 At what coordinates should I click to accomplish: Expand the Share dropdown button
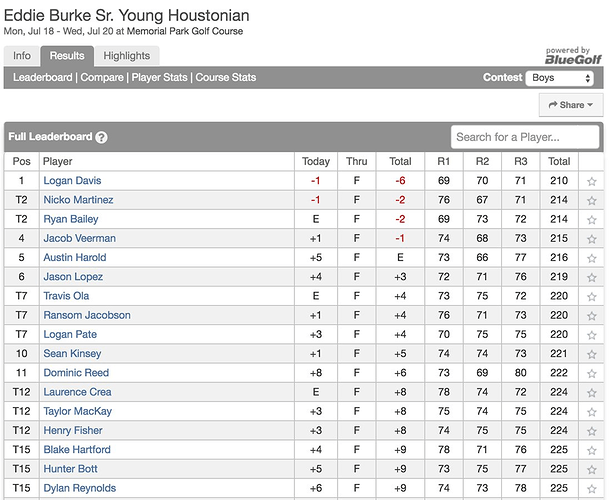(571, 105)
